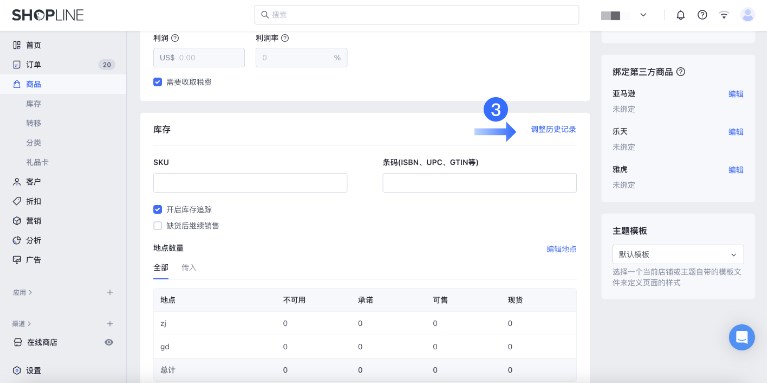Open the 默认模板 theme template dropdown

(677, 255)
